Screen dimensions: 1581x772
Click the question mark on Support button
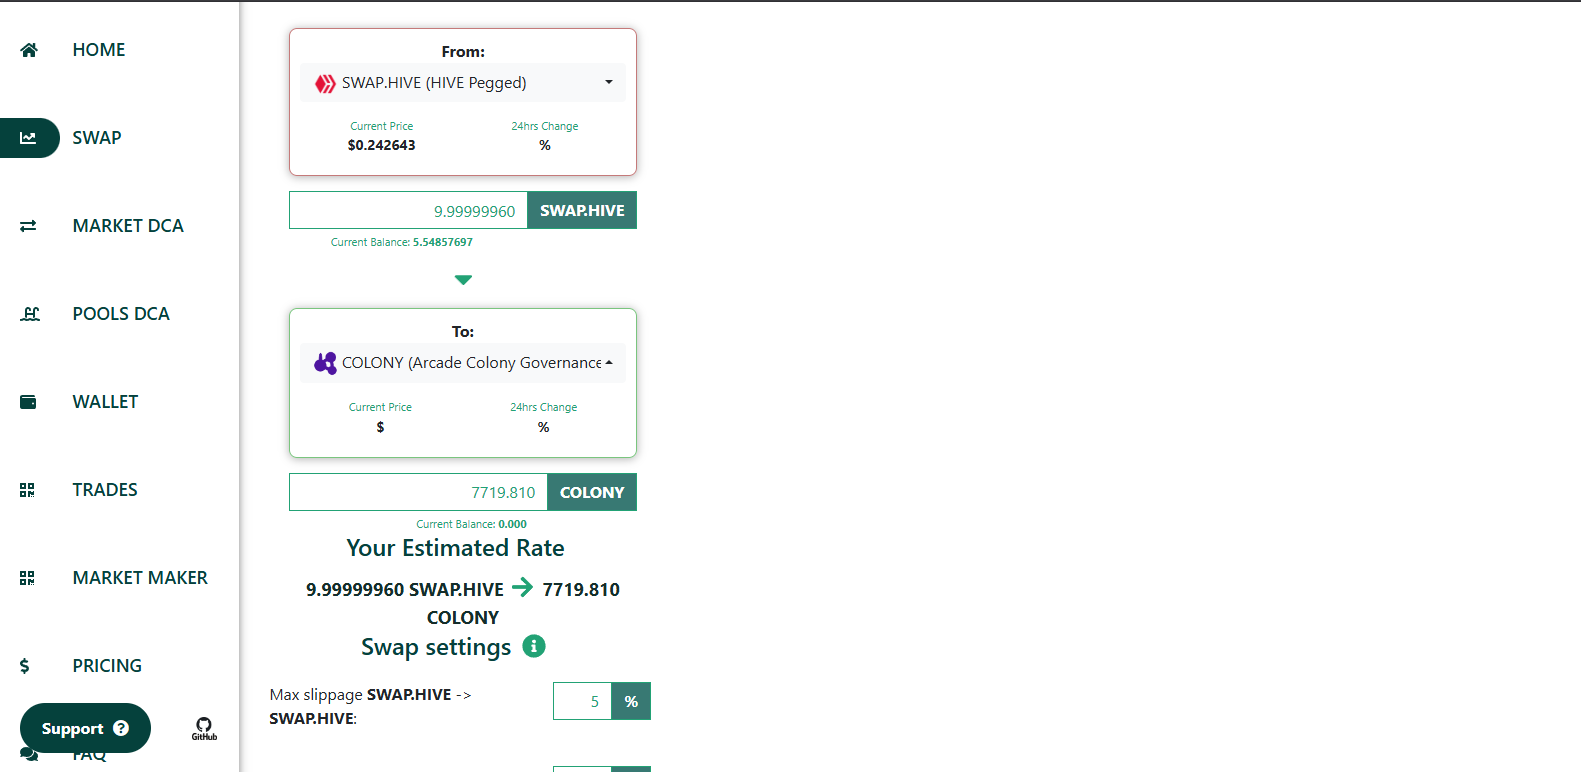pyautogui.click(x=121, y=728)
